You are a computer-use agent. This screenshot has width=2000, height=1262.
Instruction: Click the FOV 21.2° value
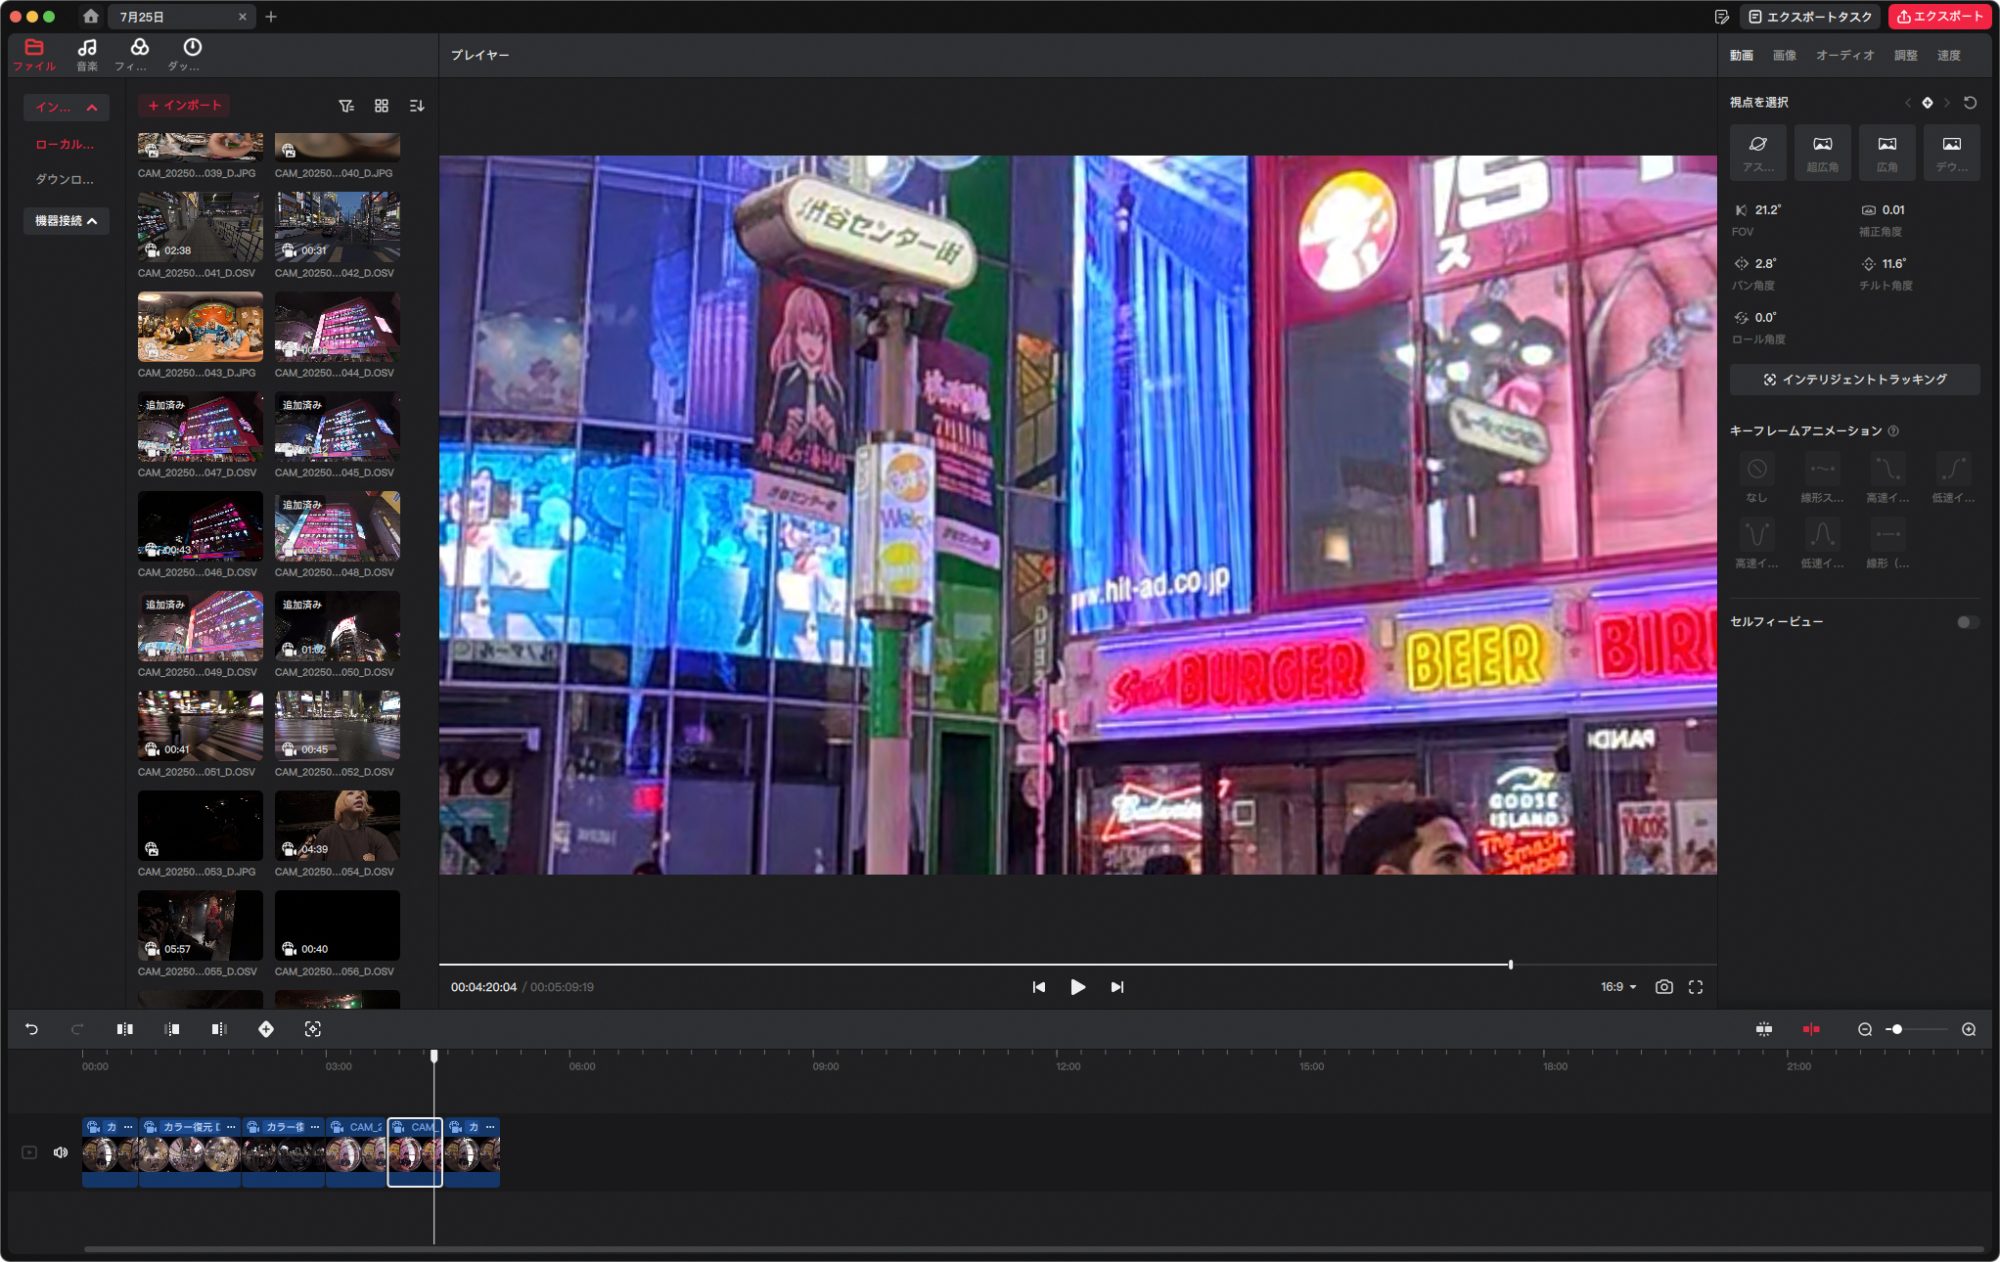pos(1767,210)
